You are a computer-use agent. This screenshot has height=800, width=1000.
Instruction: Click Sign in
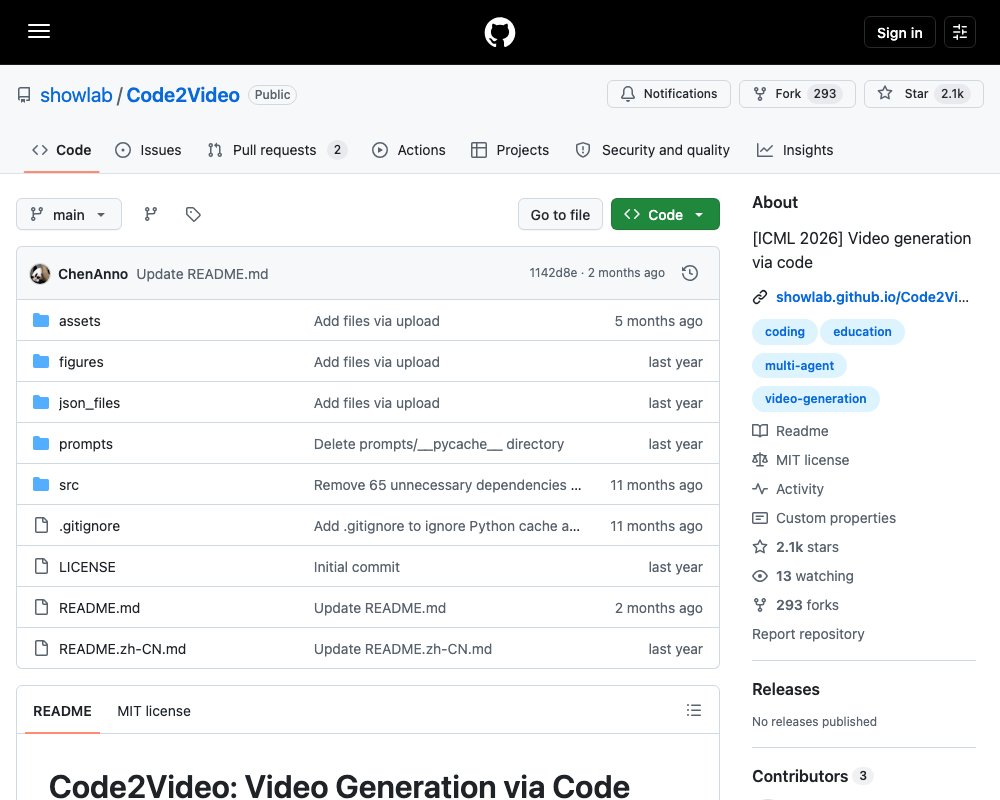[899, 33]
